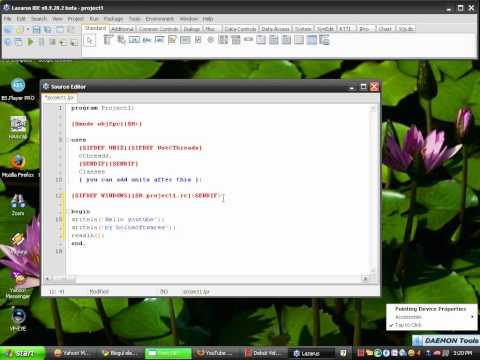Switch to the Lazarus taskbar button
This screenshot has width=480, height=360.
310,353
